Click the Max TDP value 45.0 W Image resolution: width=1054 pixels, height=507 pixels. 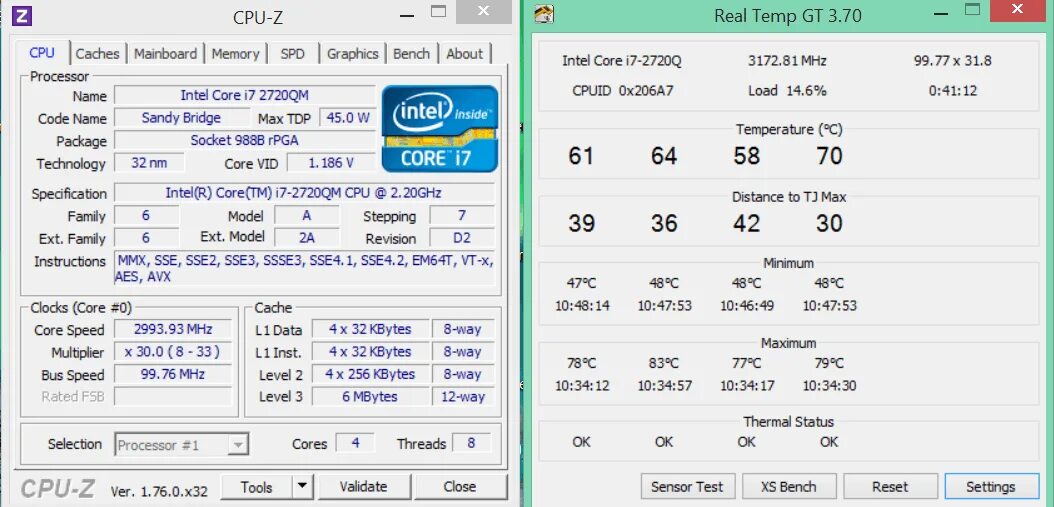348,118
